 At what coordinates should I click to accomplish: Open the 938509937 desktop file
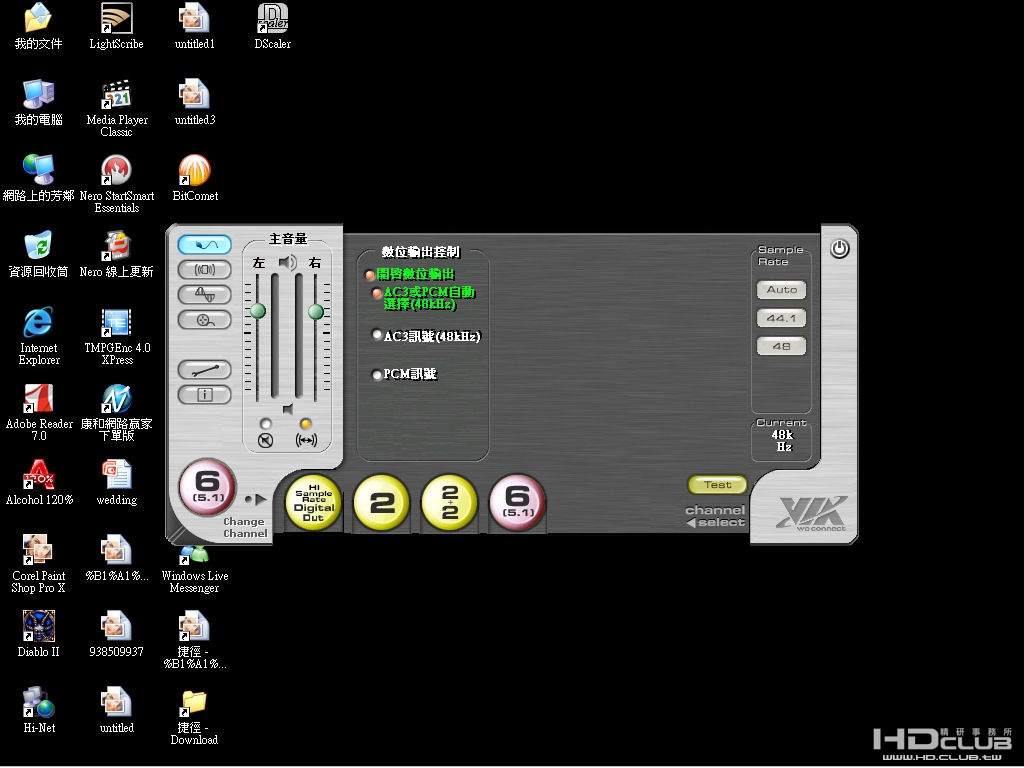[x=116, y=634]
